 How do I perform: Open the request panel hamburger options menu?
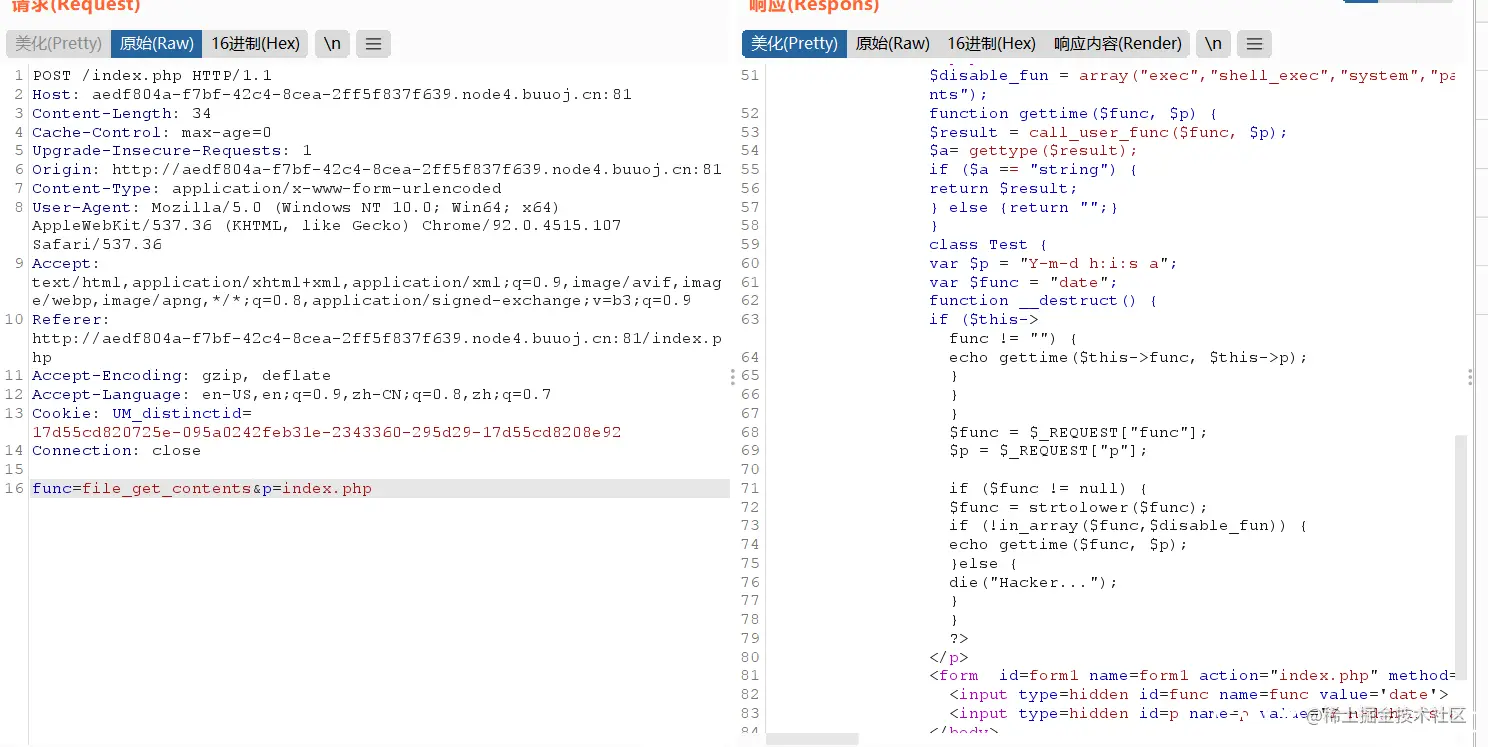pyautogui.click(x=373, y=43)
